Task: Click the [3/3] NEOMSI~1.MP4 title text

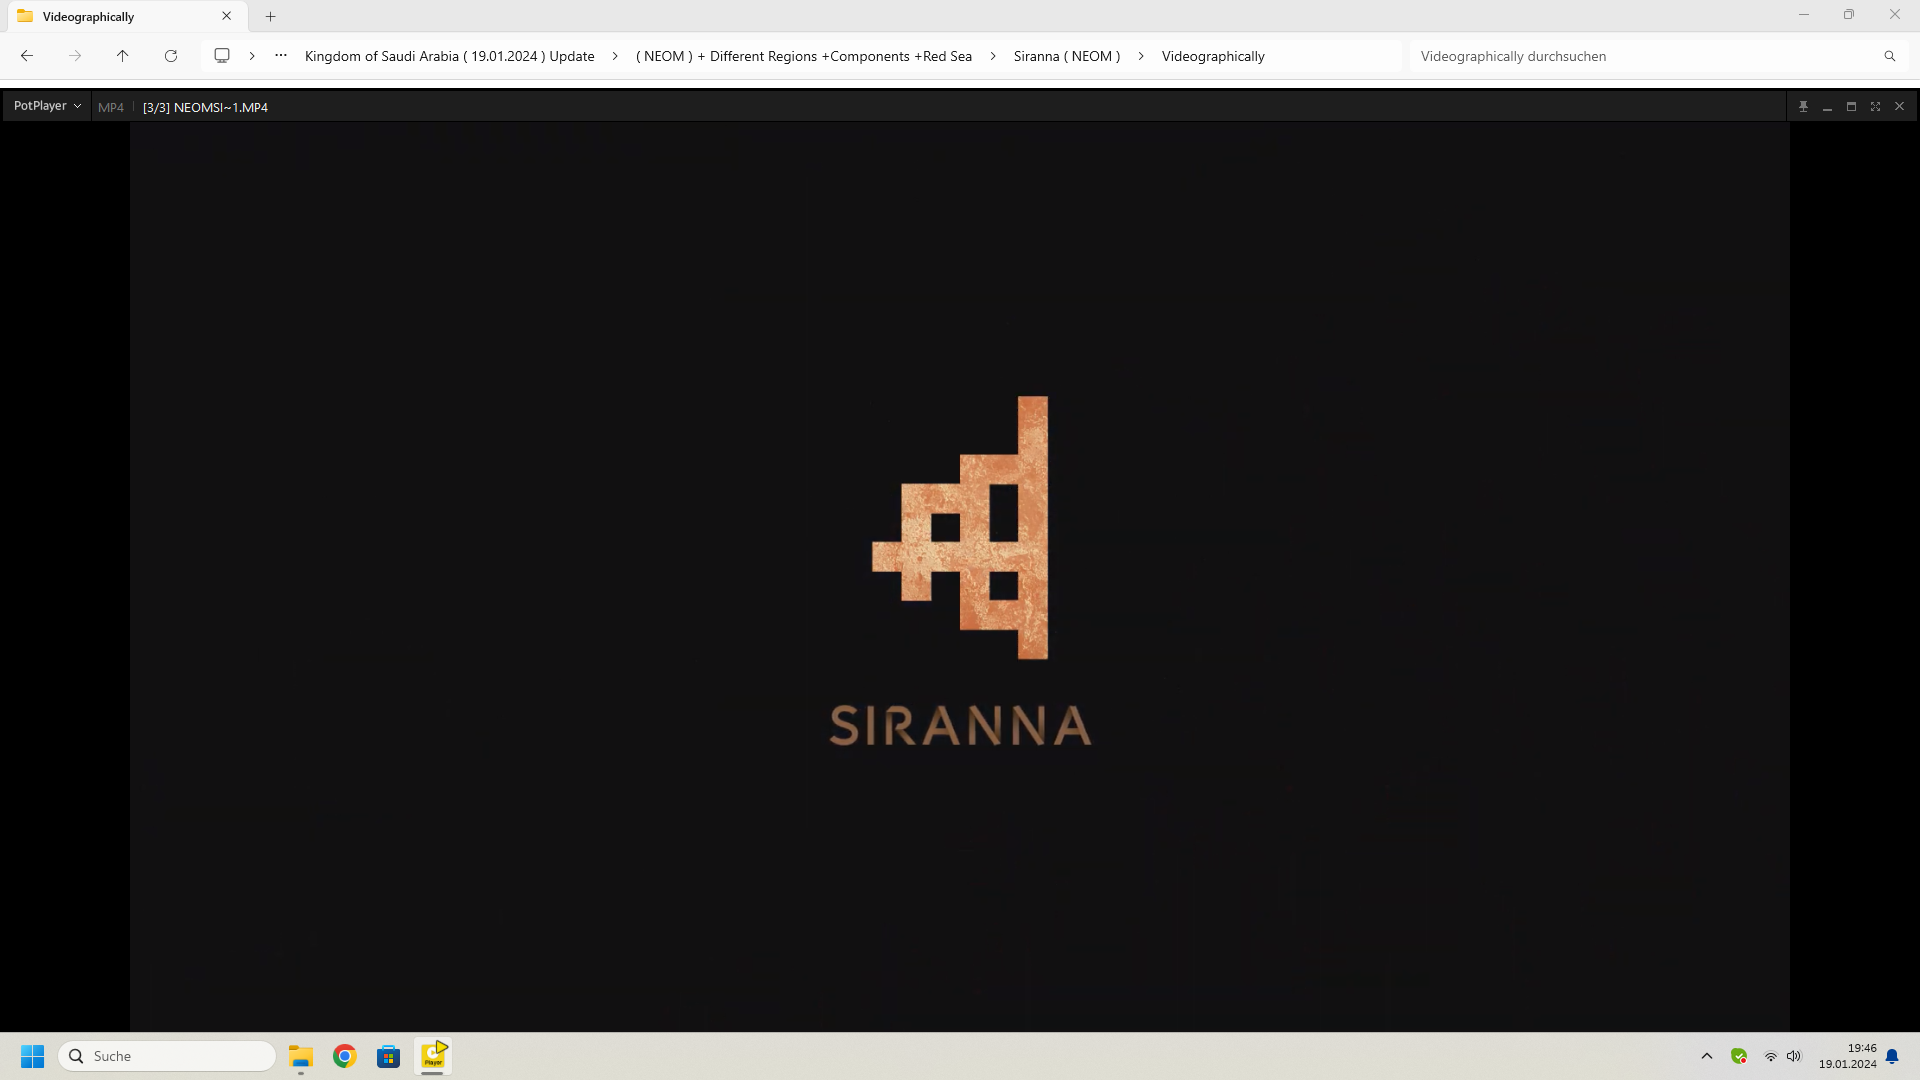Action: tap(205, 107)
